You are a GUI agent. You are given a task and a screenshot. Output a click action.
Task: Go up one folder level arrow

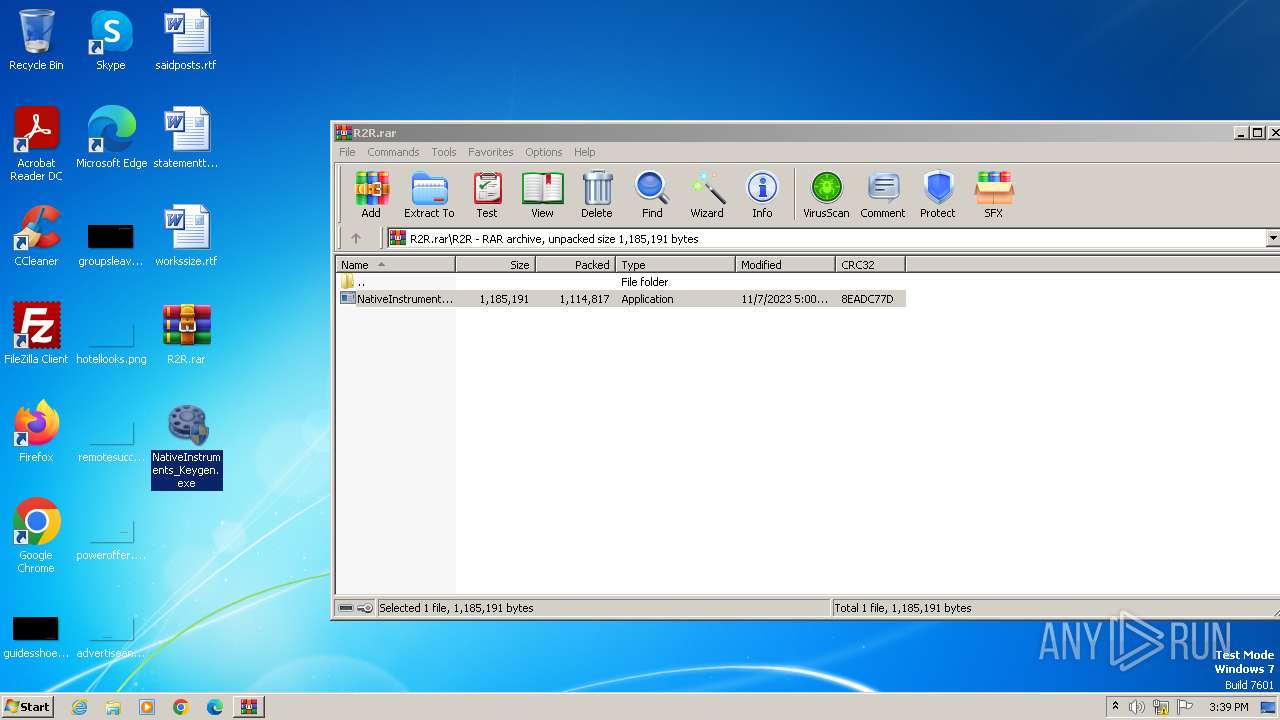point(355,238)
